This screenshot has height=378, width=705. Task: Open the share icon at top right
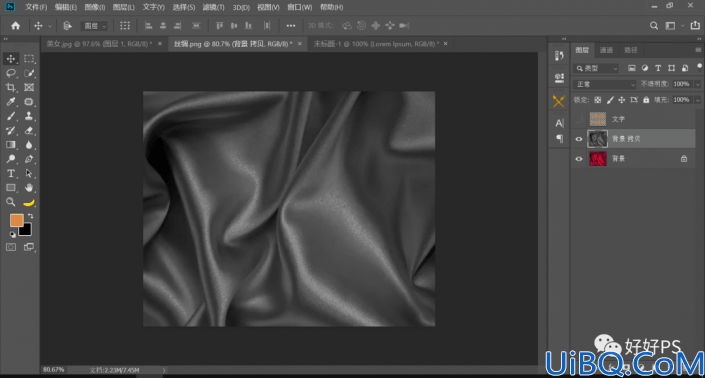click(695, 26)
